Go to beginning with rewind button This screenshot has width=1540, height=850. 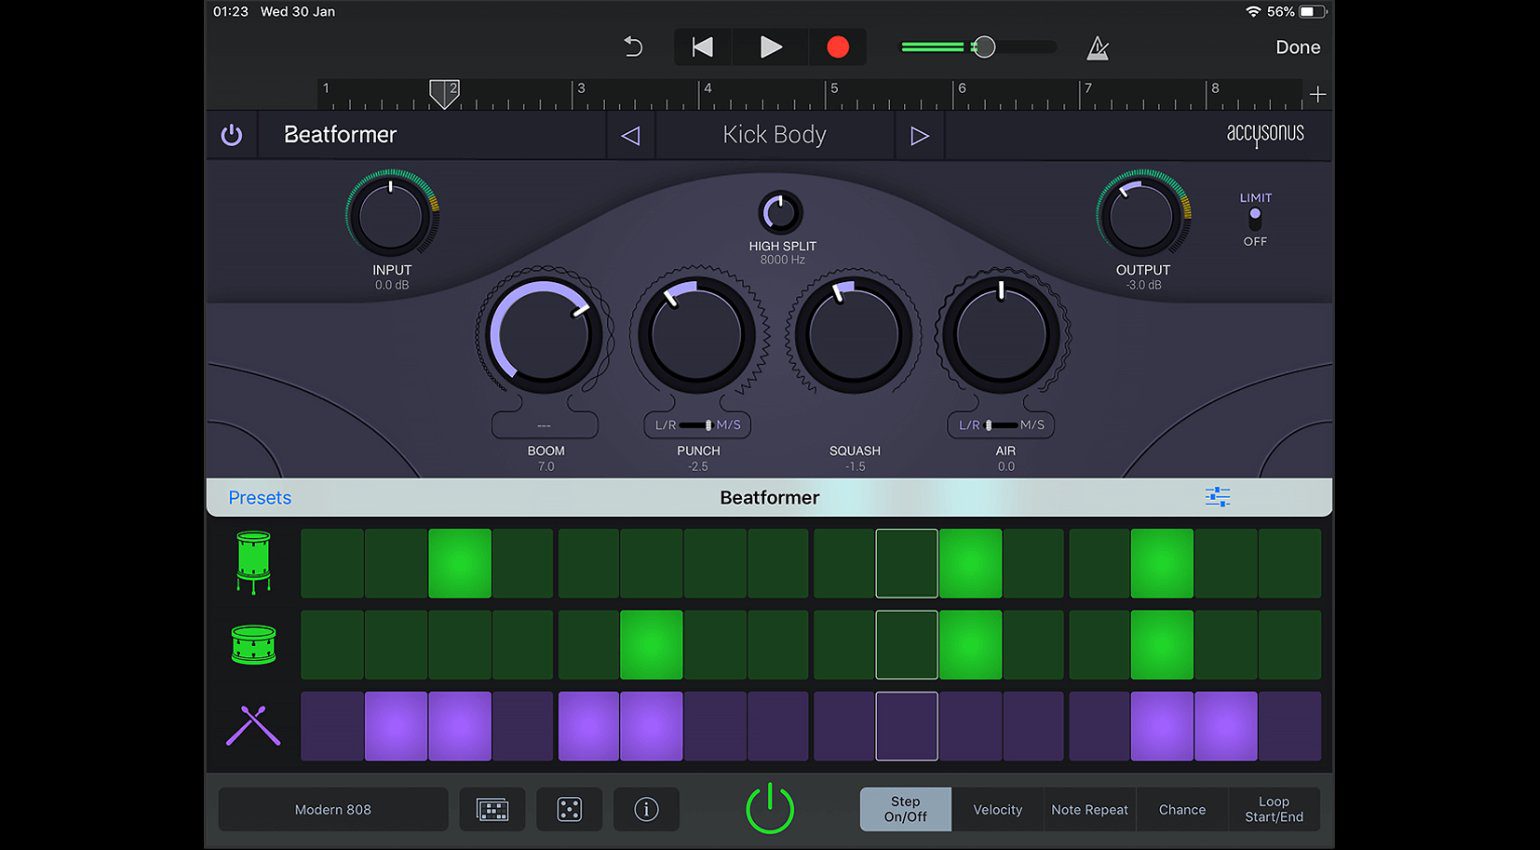(x=703, y=47)
